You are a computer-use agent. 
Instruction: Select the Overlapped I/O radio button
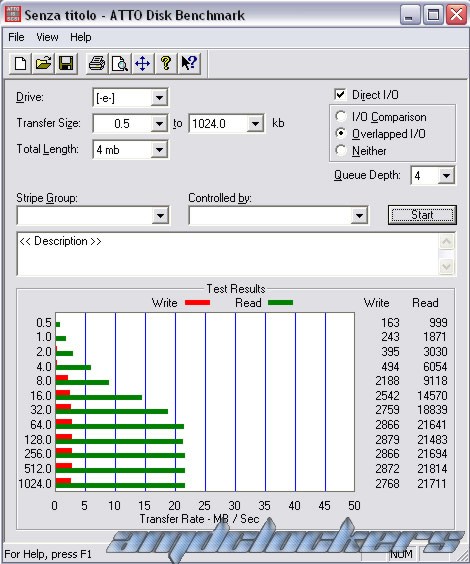point(341,133)
